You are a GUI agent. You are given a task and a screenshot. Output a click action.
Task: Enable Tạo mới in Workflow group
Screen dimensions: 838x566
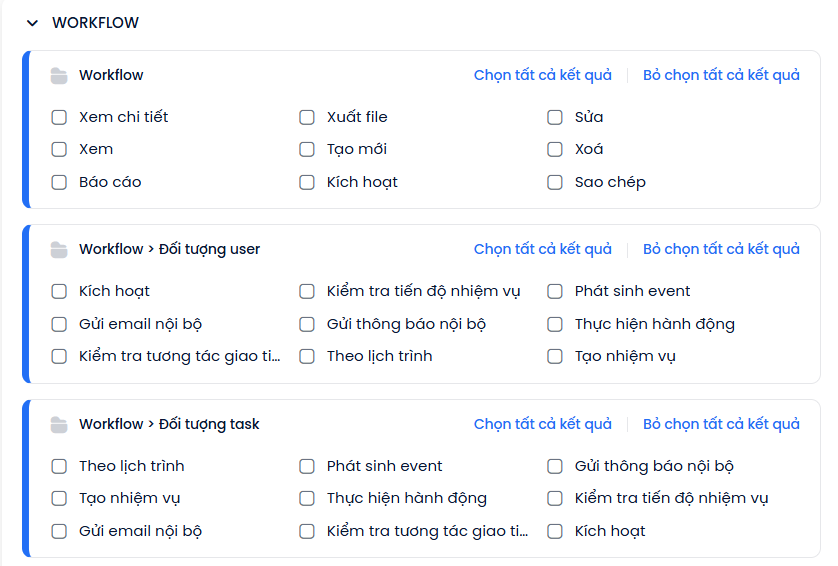click(x=307, y=150)
